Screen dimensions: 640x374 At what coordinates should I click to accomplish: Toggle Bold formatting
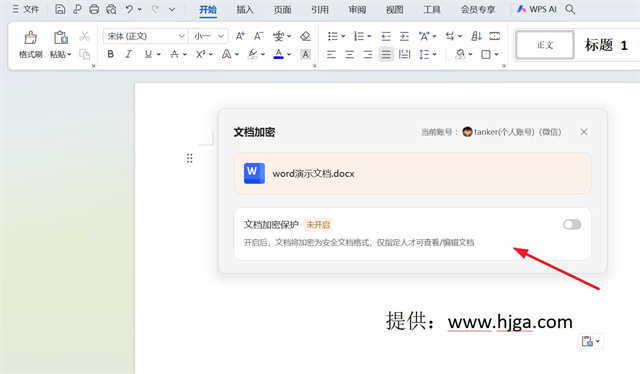coord(111,54)
